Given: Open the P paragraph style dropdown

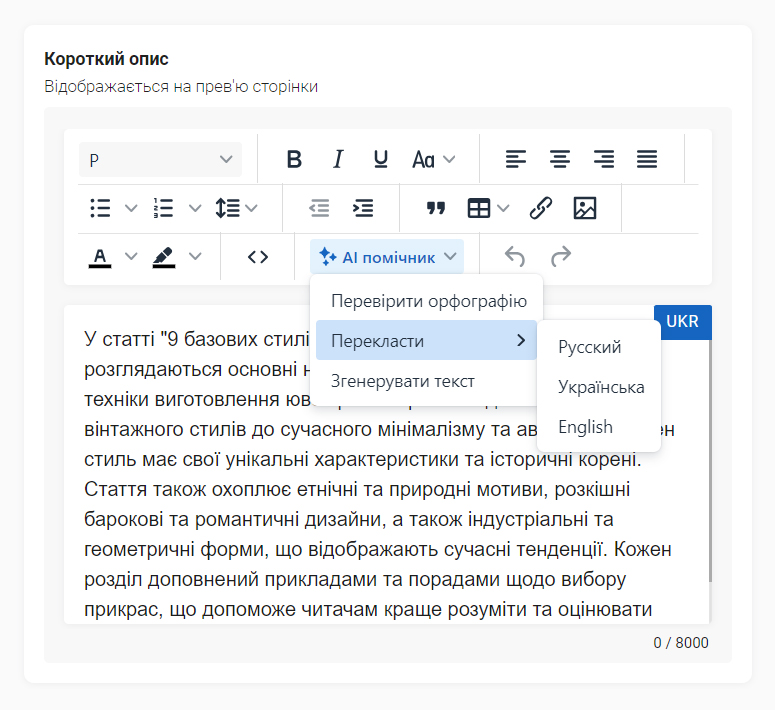Looking at the screenshot, I should [x=161, y=160].
